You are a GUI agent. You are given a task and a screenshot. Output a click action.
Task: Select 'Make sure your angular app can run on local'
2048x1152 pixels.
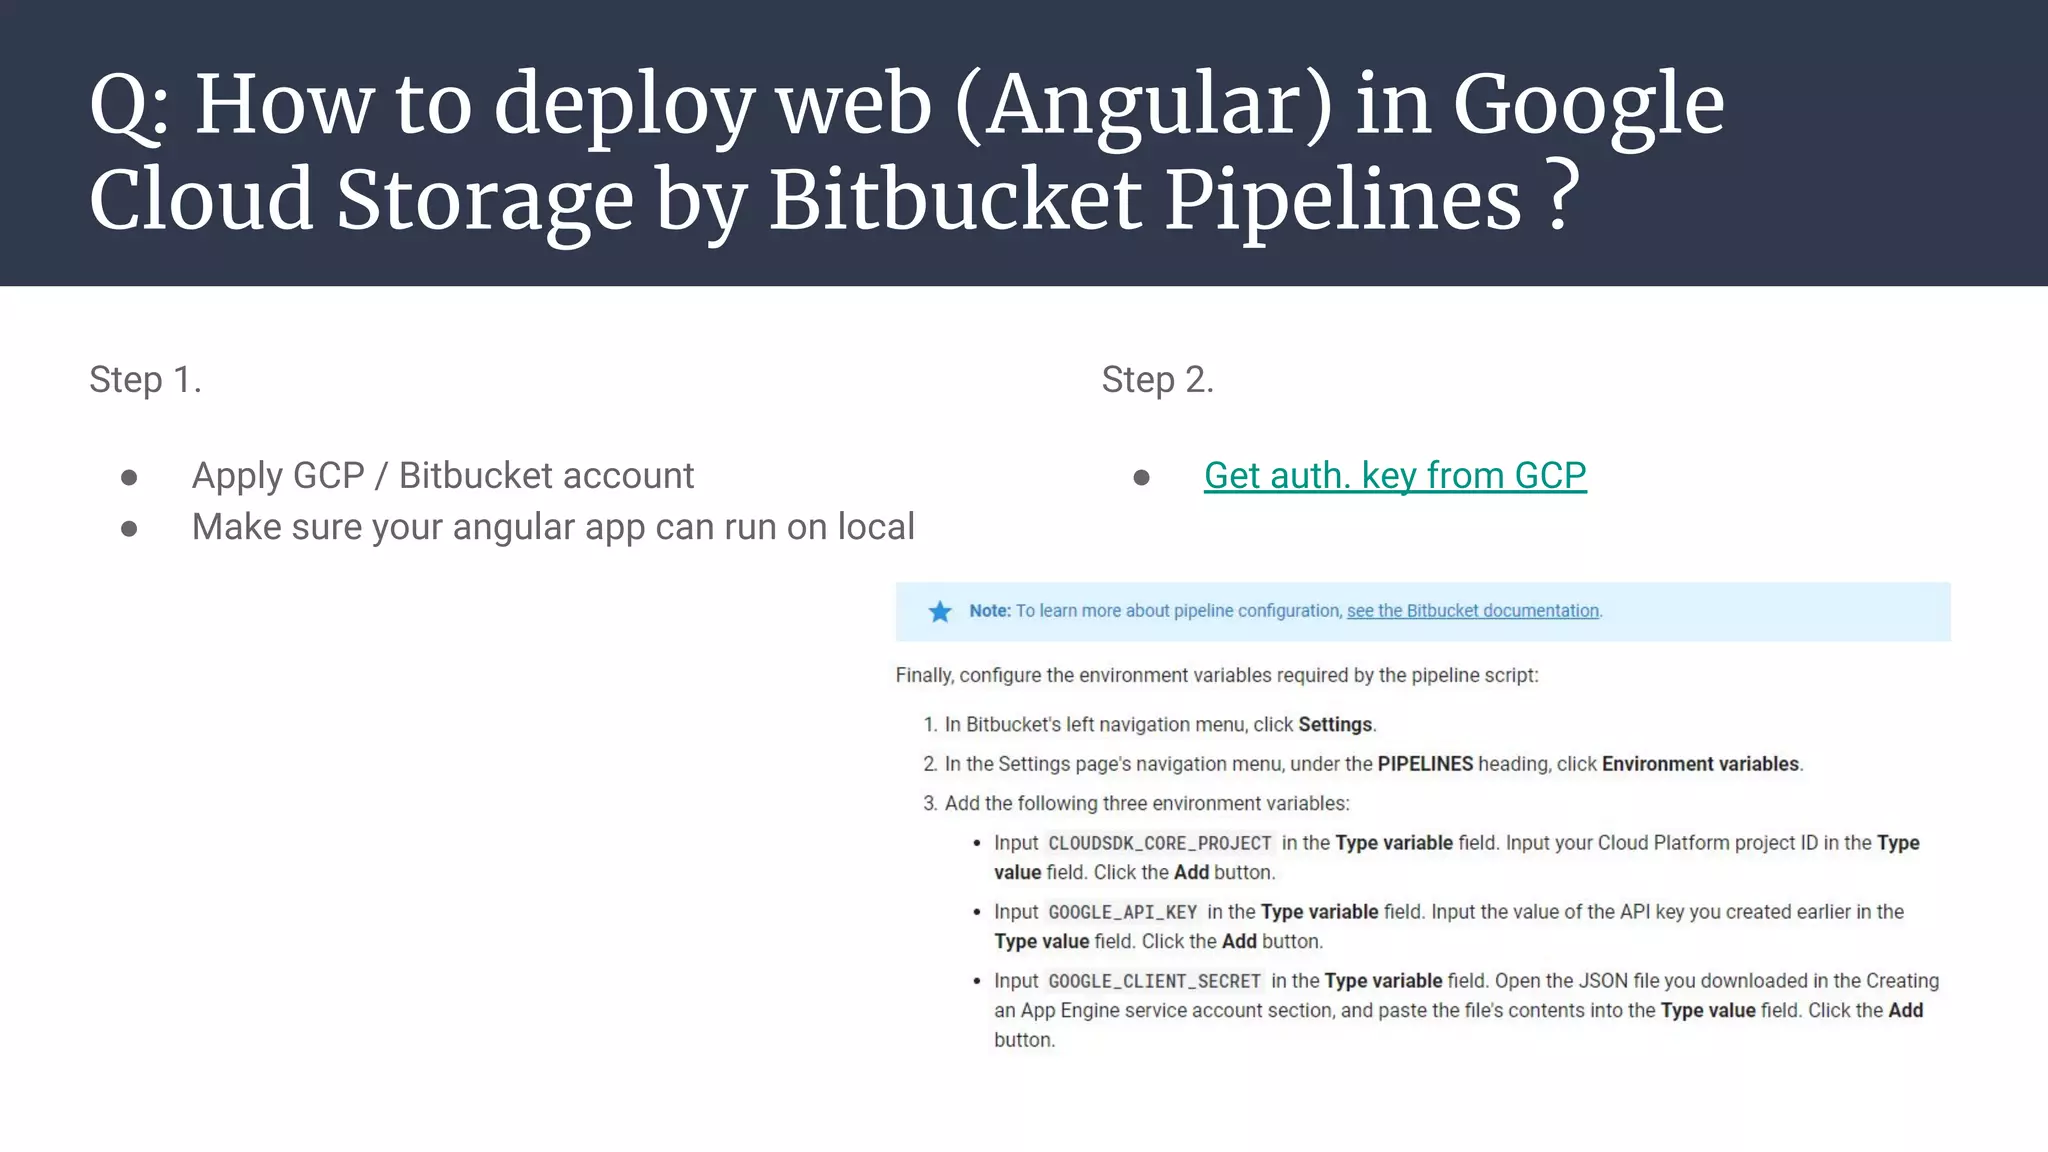(x=553, y=527)
